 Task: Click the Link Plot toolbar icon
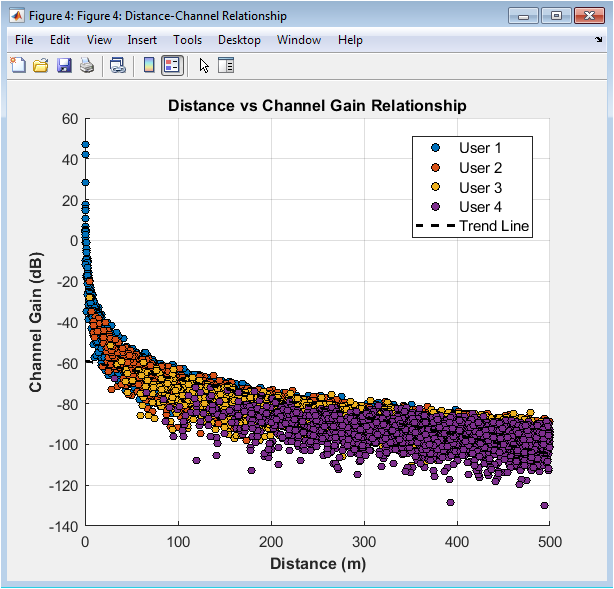pyautogui.click(x=118, y=66)
